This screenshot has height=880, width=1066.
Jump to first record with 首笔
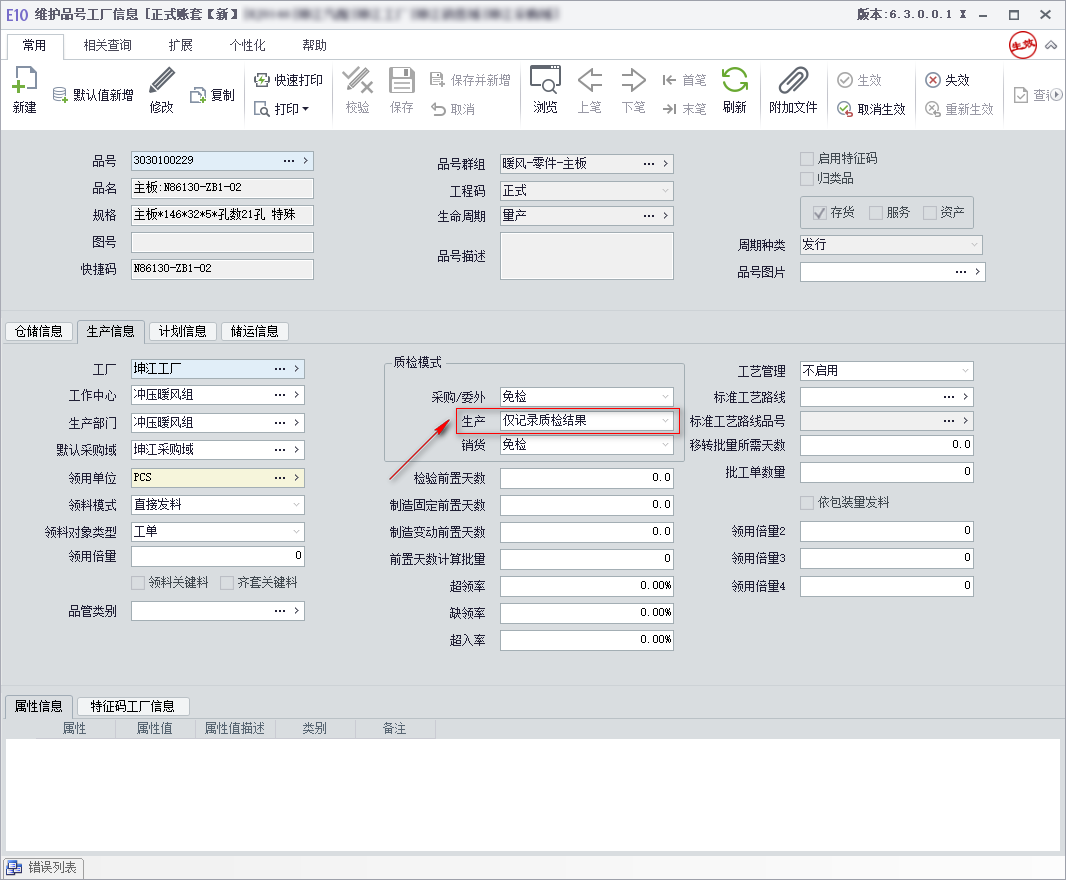[x=684, y=80]
